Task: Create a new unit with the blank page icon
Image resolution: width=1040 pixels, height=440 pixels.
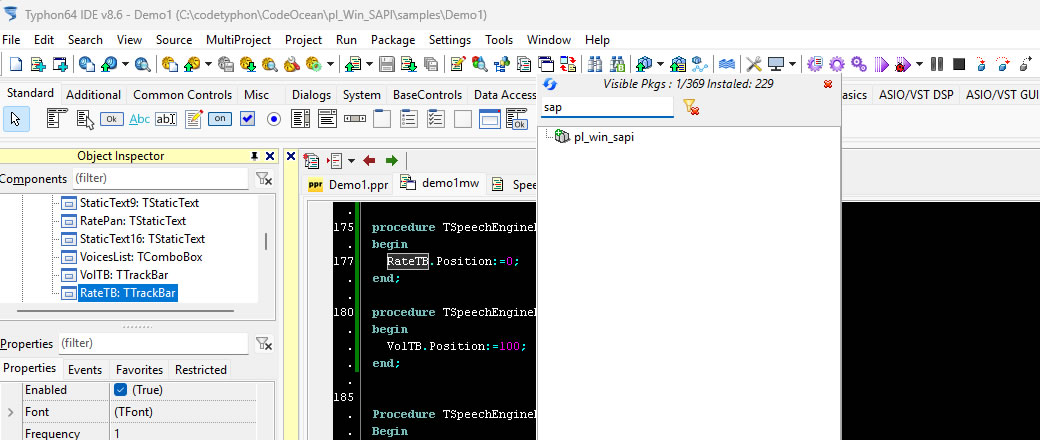Action: click(x=15, y=64)
